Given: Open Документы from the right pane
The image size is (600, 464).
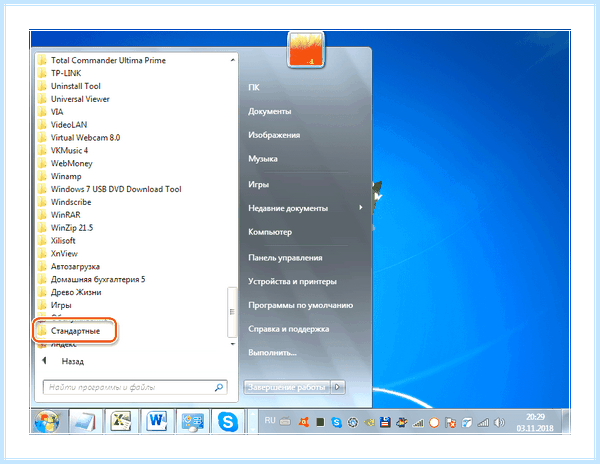Looking at the screenshot, I should [269, 111].
